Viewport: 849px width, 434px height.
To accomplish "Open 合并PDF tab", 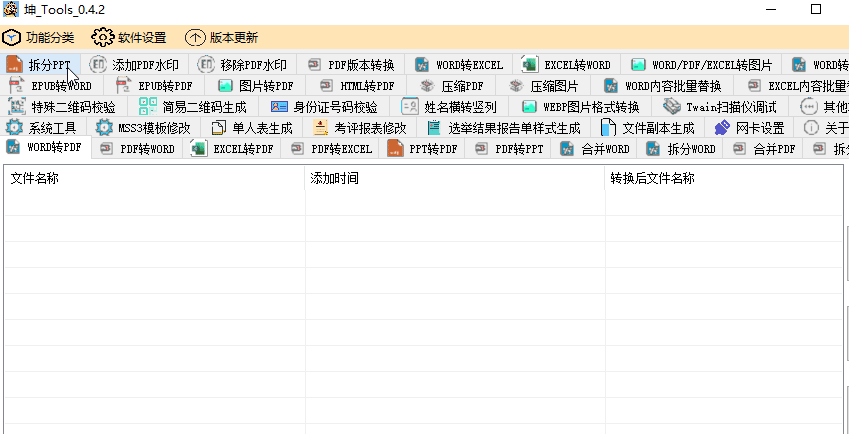I will point(764,148).
